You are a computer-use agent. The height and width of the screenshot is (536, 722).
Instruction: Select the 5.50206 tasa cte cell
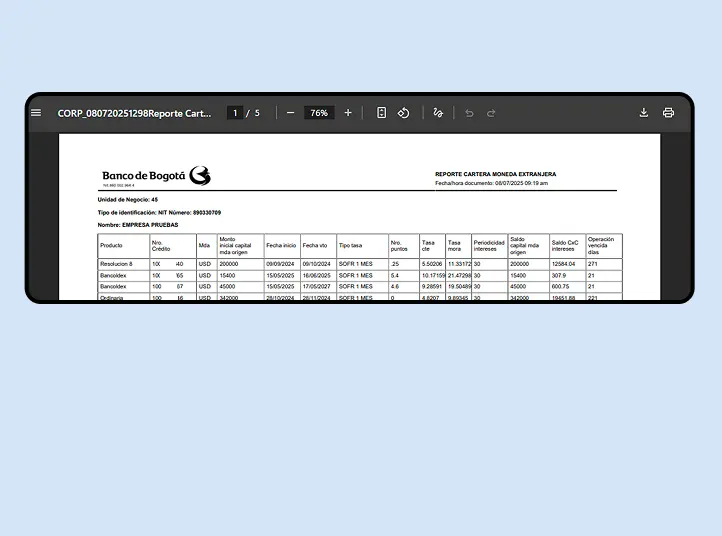point(432,264)
